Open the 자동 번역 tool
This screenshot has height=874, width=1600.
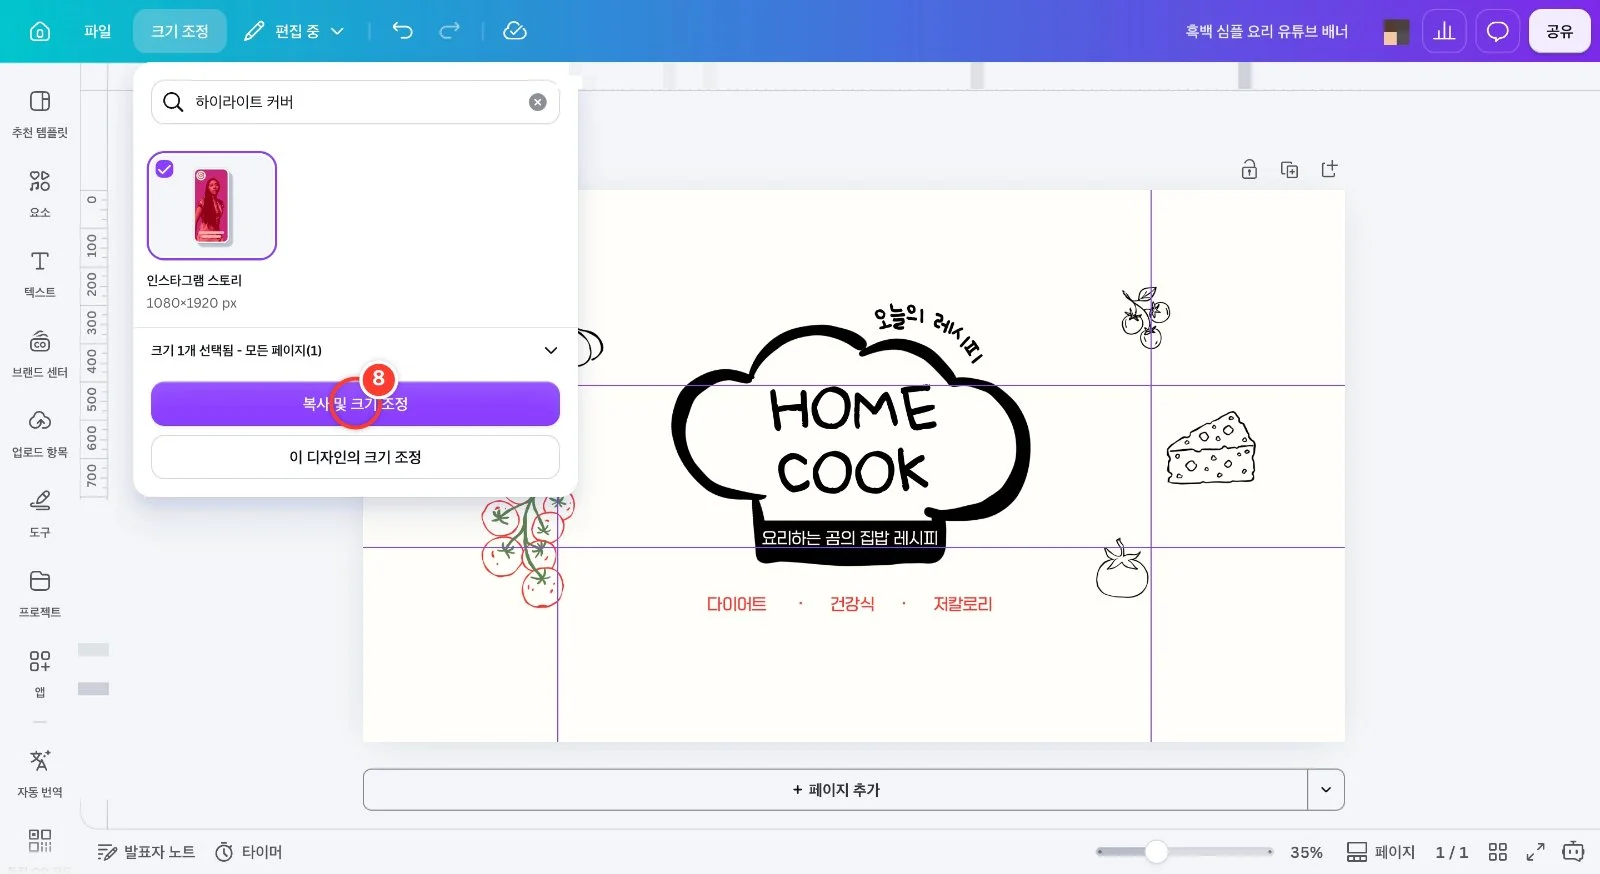point(40,774)
